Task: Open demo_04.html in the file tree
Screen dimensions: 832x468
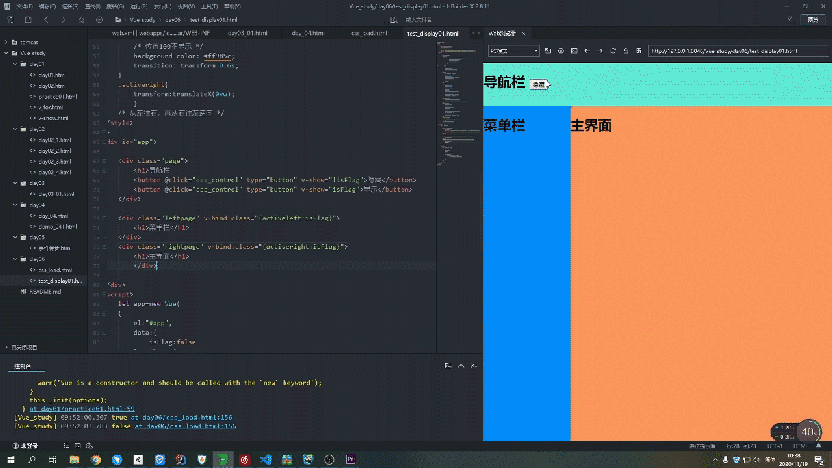Action: pos(57,227)
